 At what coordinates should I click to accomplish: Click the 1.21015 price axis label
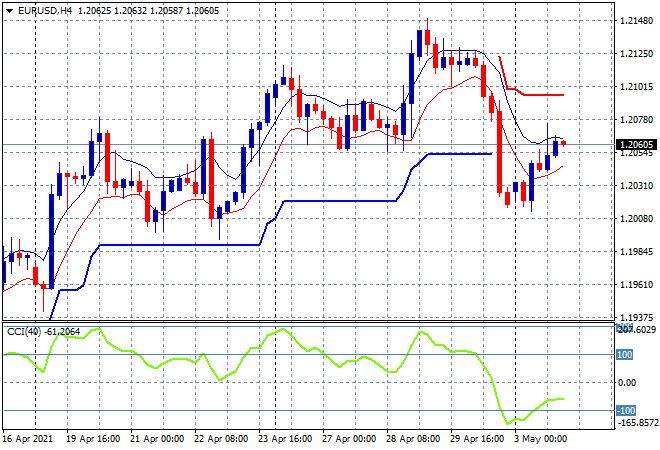(636, 87)
